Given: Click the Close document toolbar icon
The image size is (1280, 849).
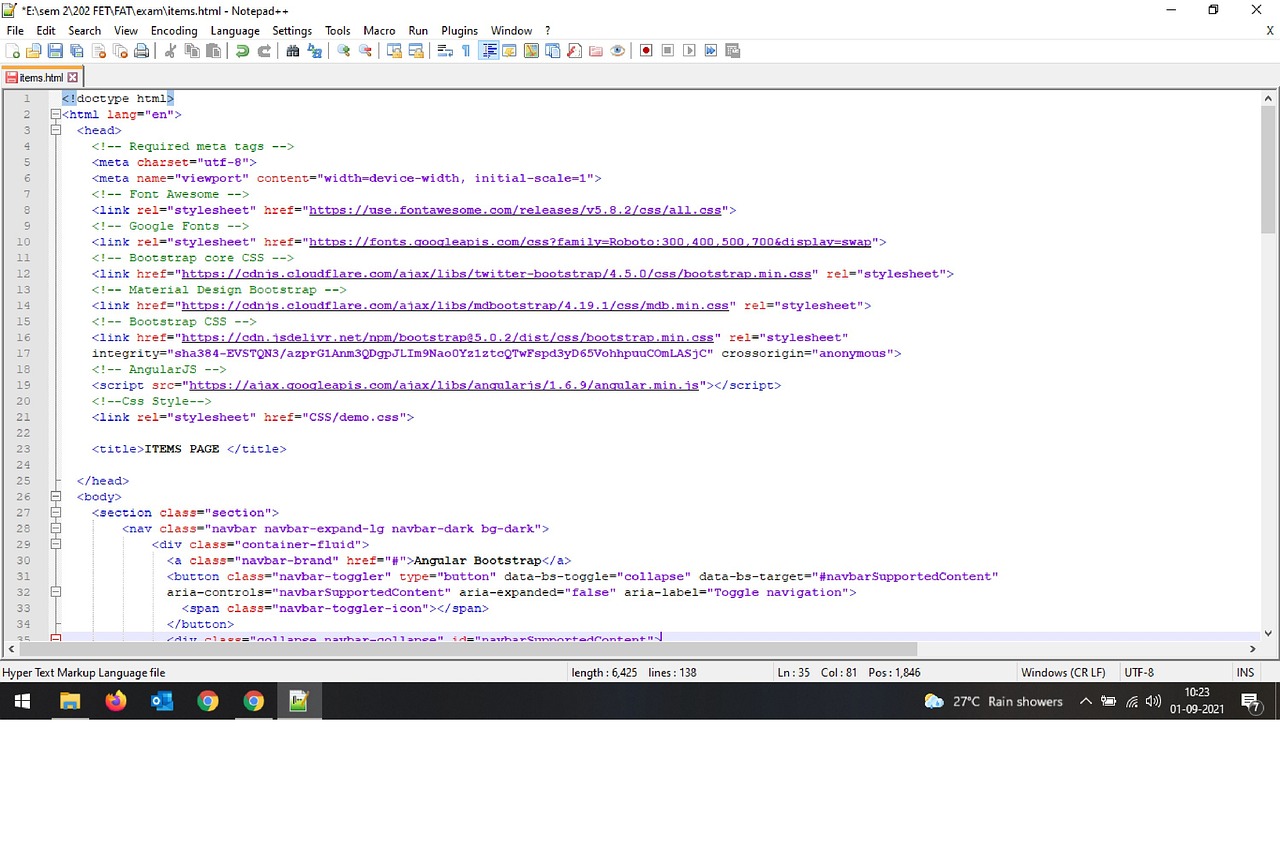Looking at the screenshot, I should pos(99,51).
